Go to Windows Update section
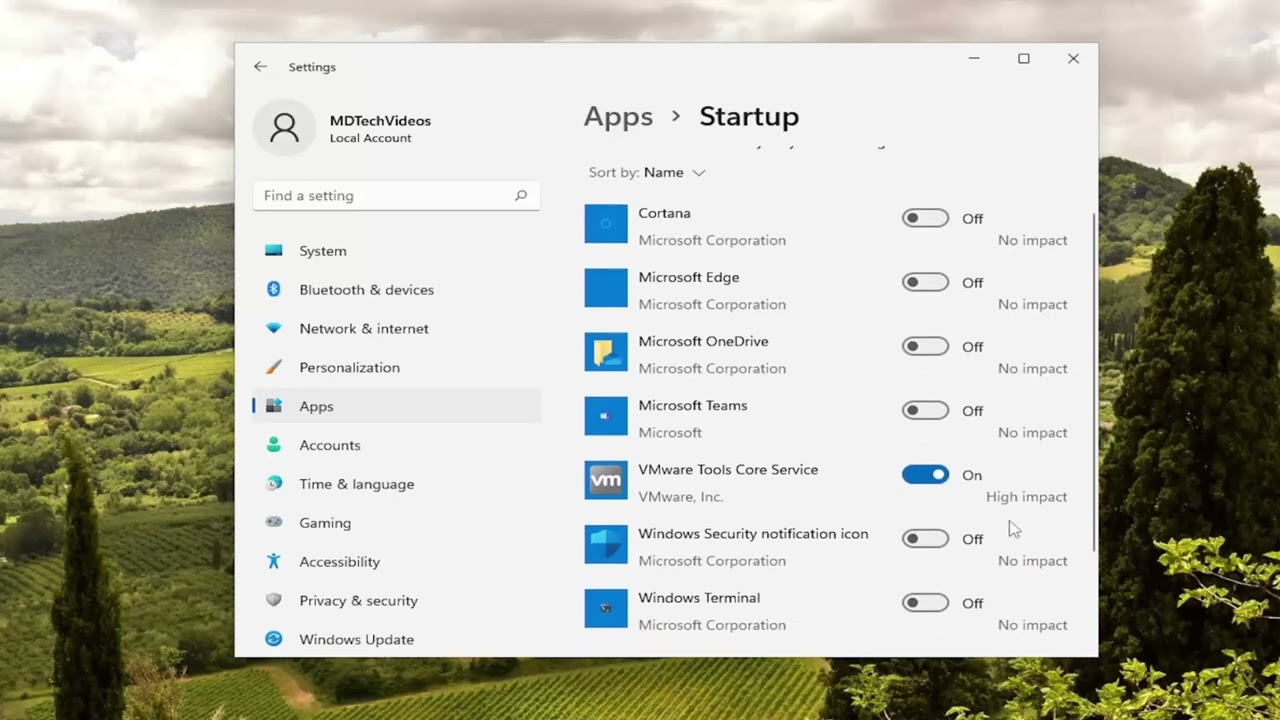 356,640
